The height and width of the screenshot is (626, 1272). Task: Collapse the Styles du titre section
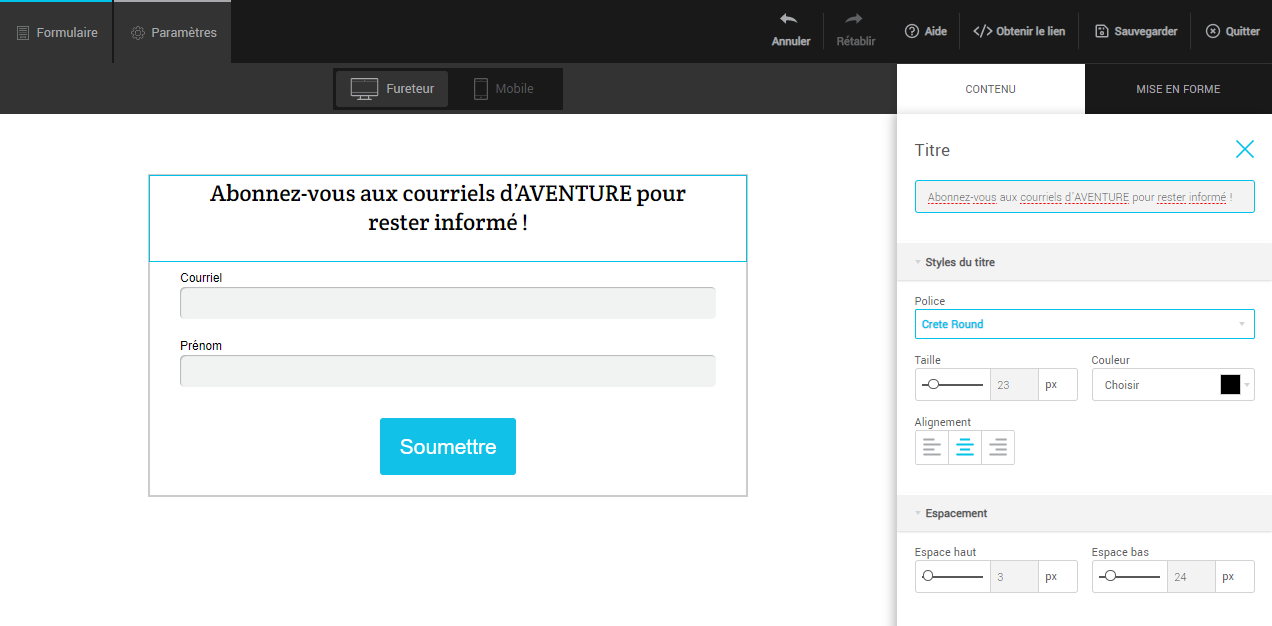[959, 262]
